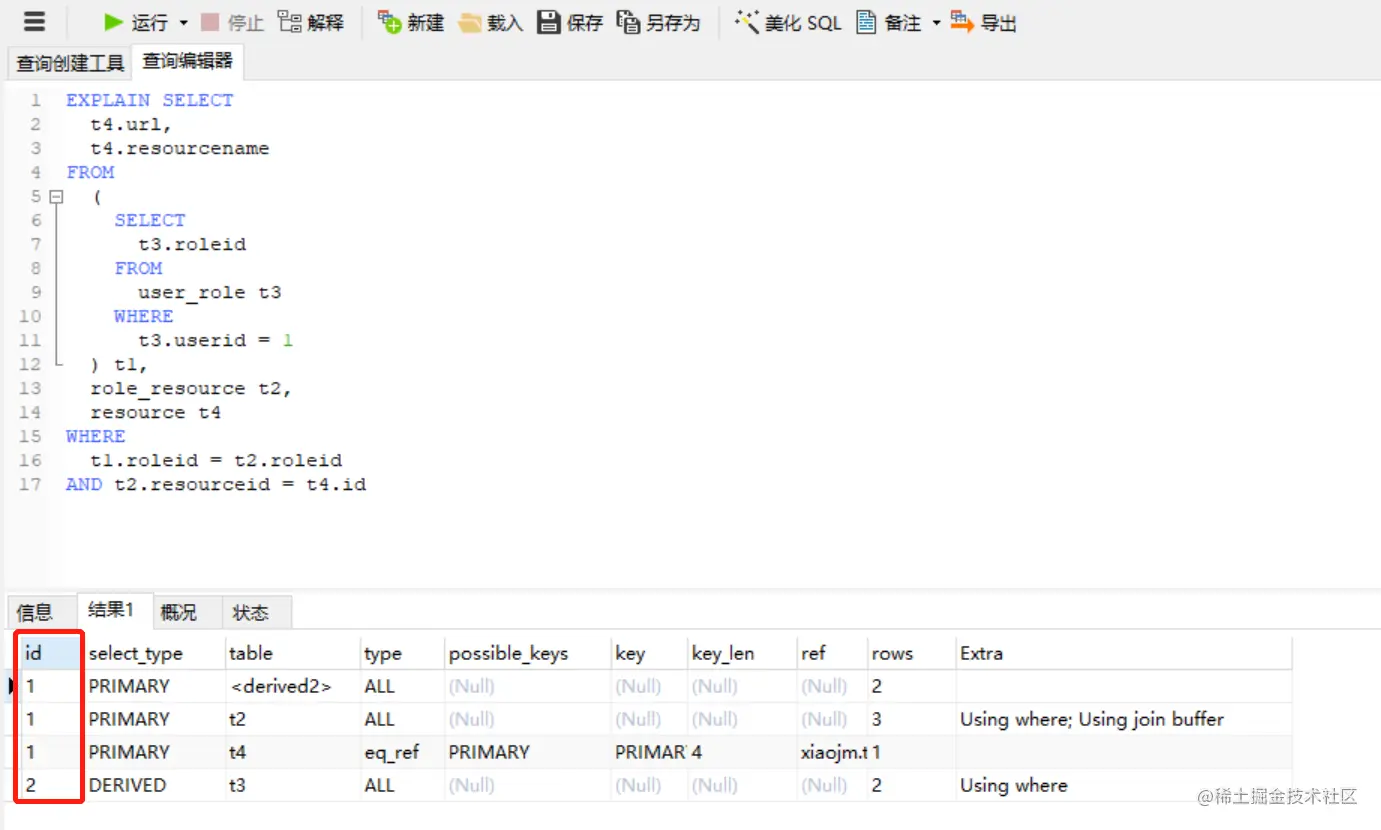
Task: Click the 解释 (Explain) label
Action: 326,23
